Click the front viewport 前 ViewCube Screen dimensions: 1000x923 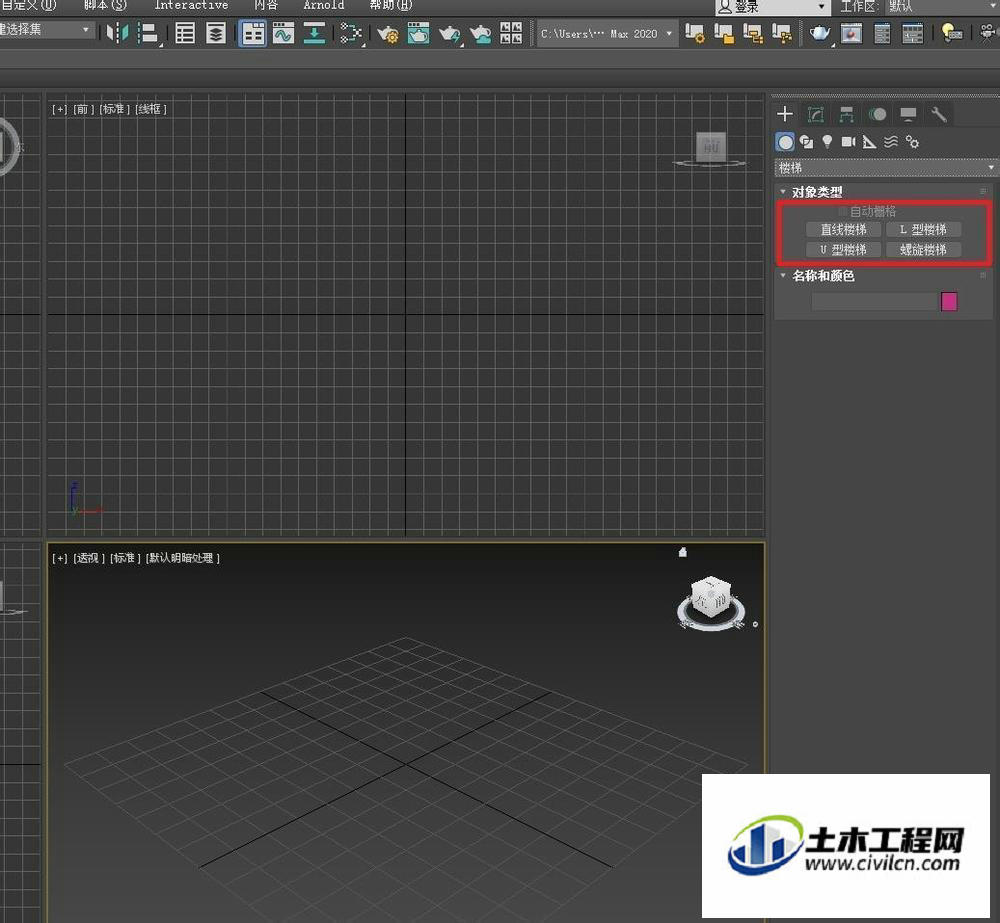710,147
